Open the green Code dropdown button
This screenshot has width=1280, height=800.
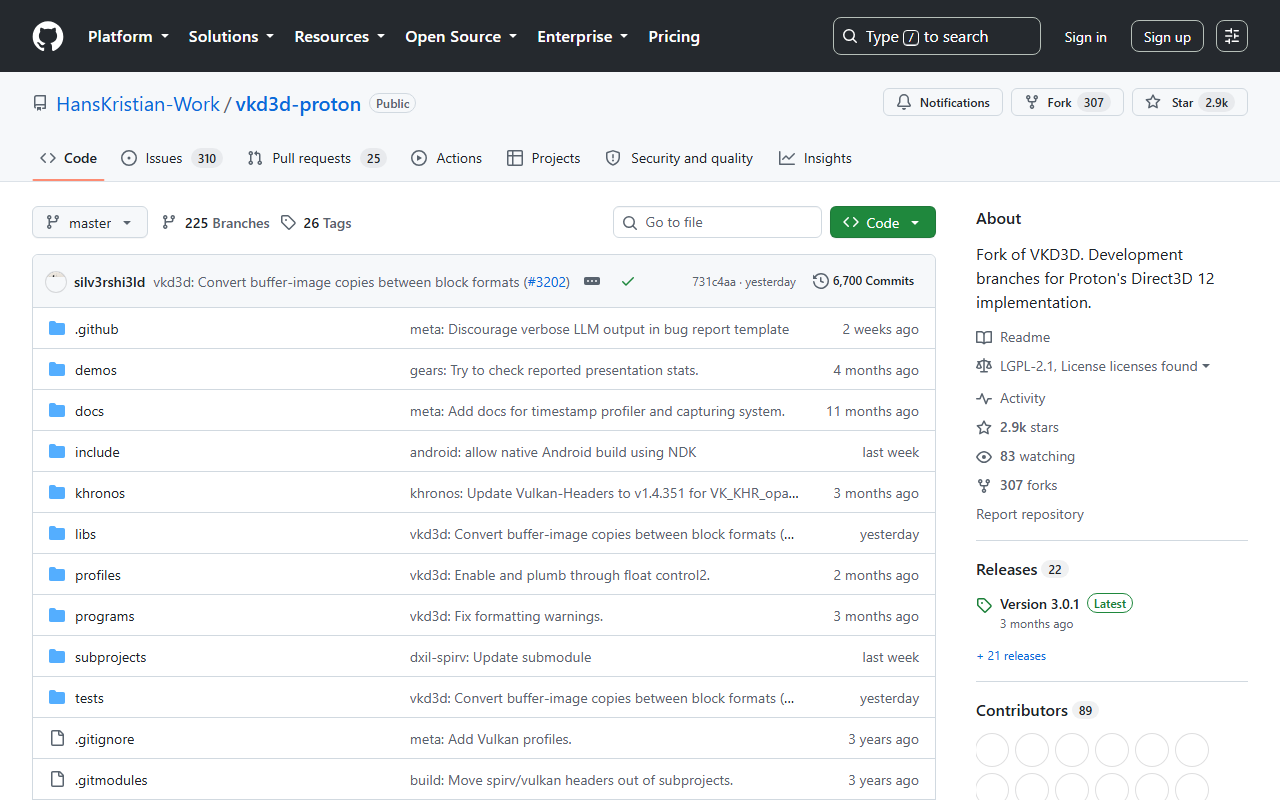[x=883, y=222]
